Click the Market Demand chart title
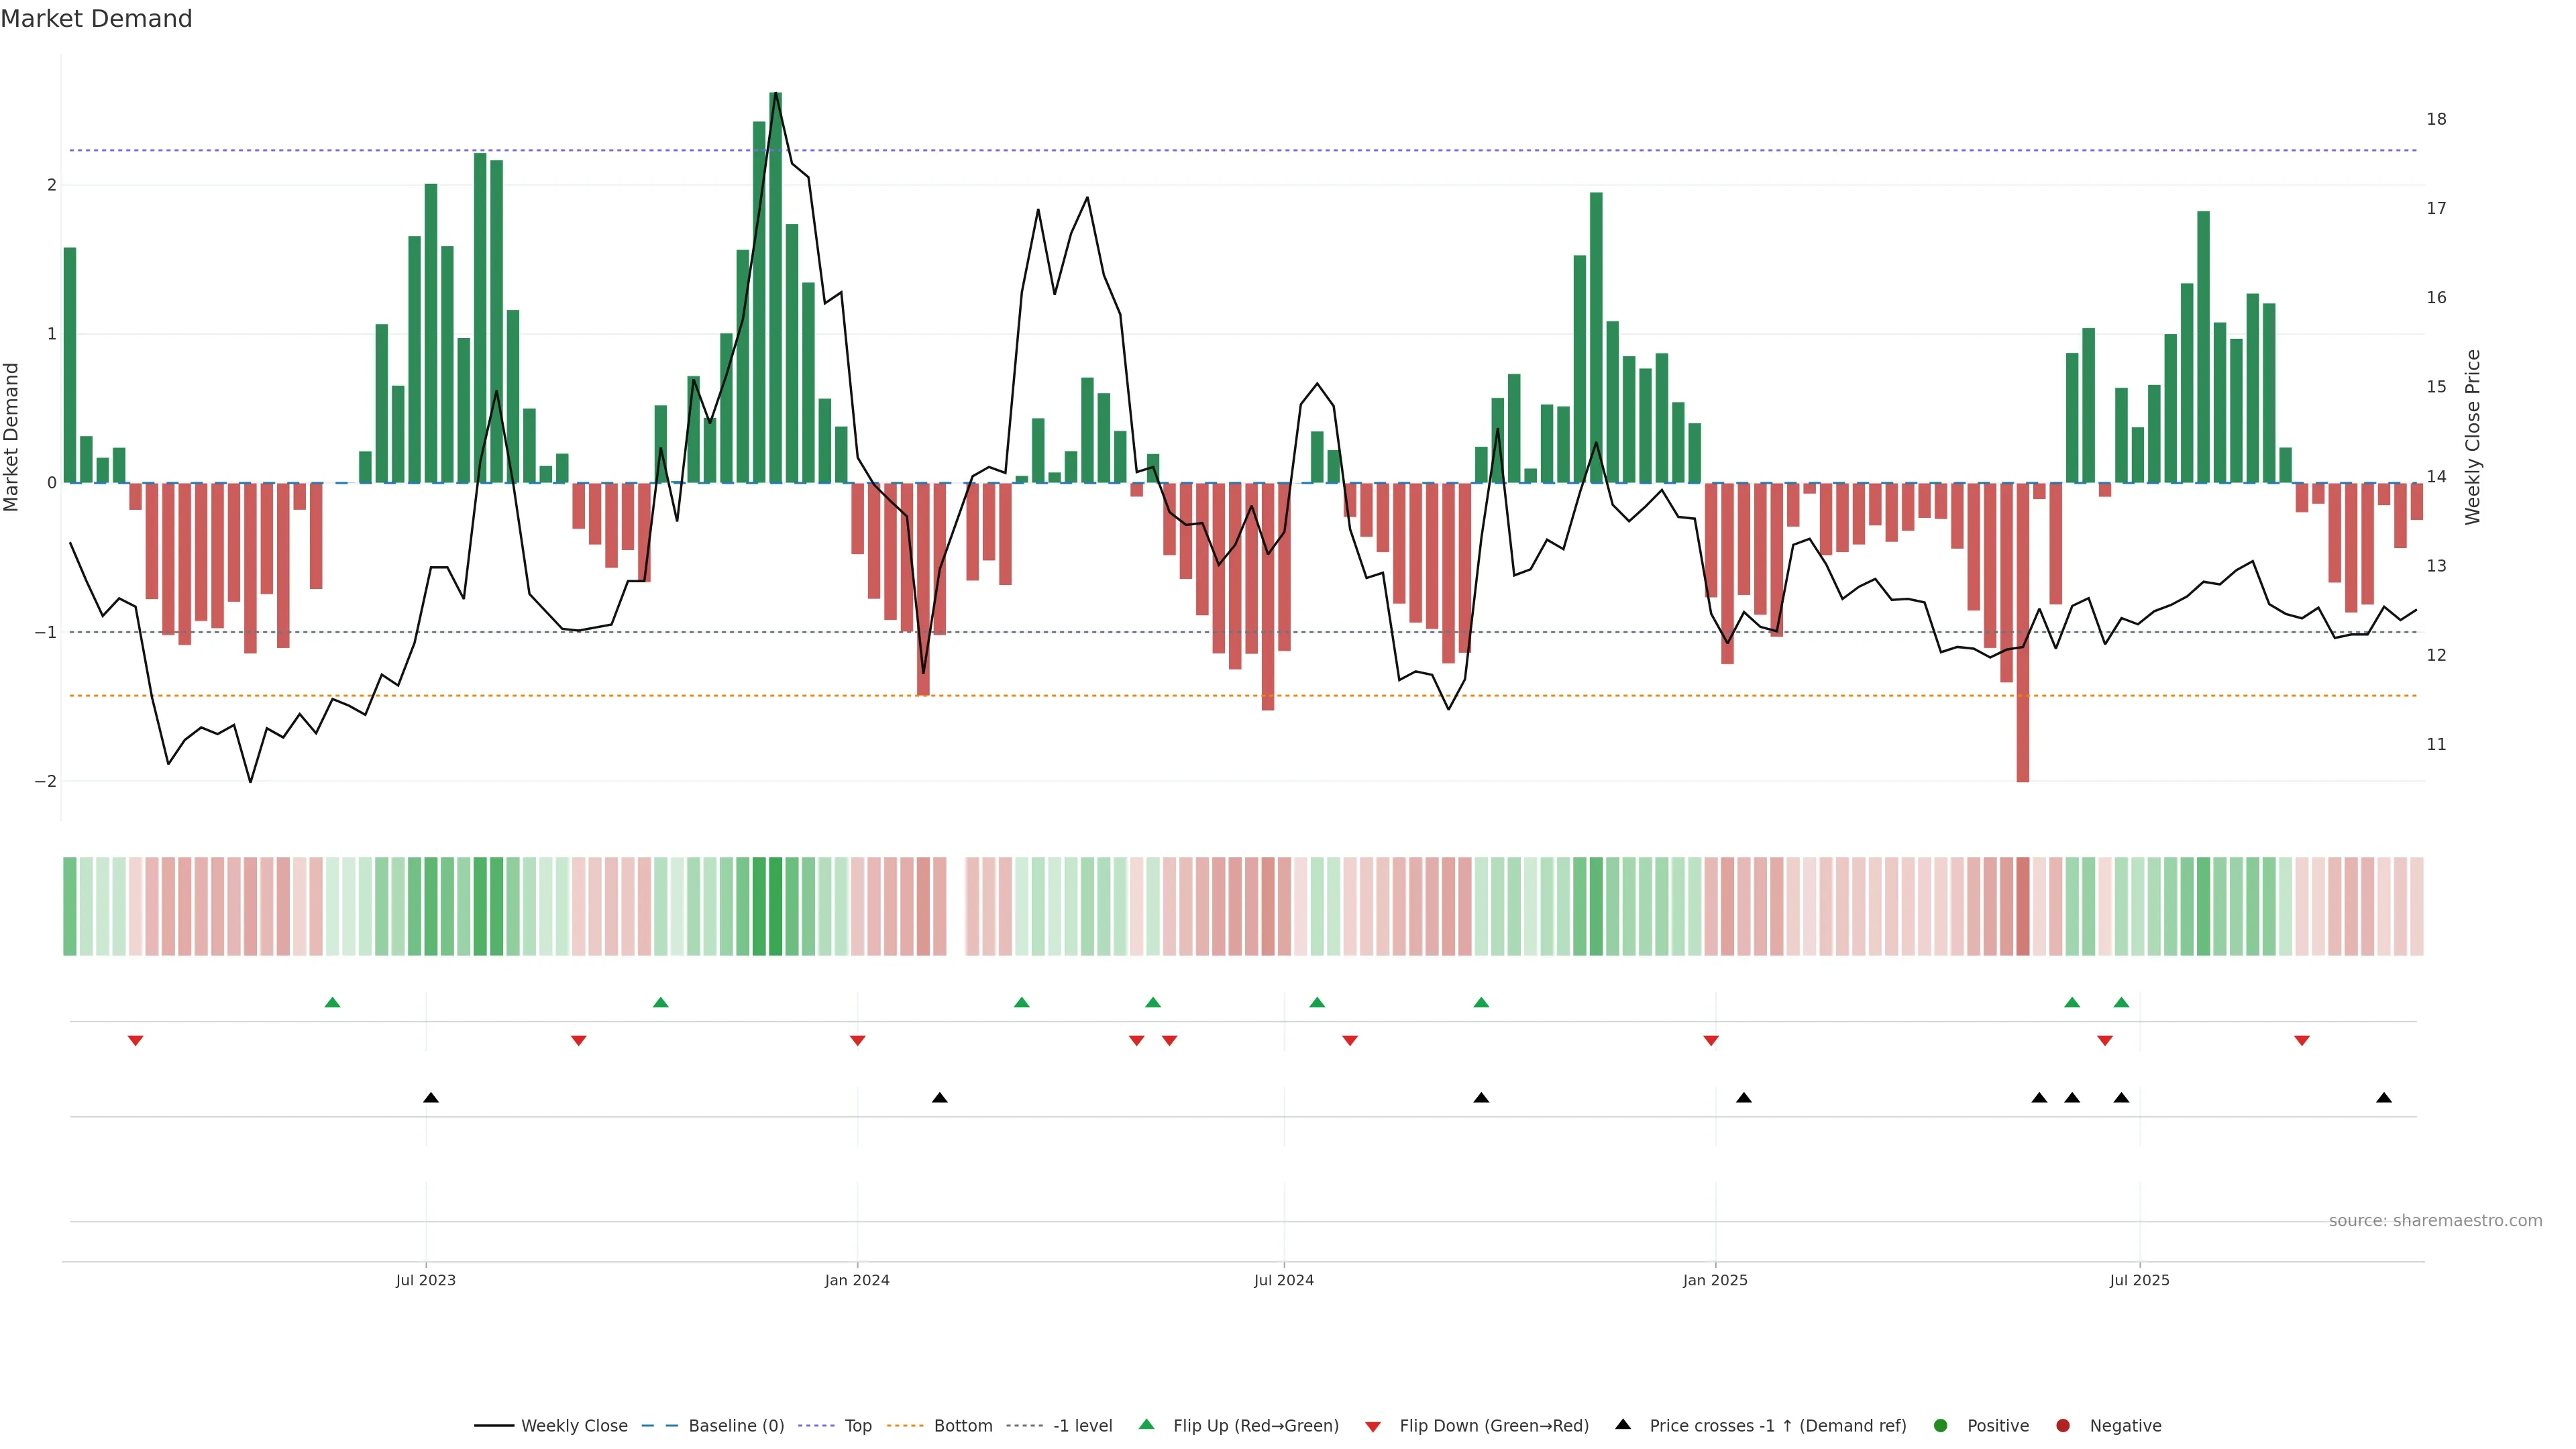This screenshot has height=1449, width=2576. (96, 19)
